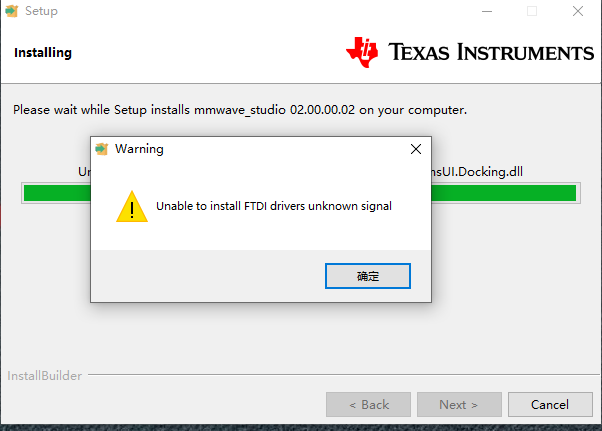Click the Next > button
Viewport: 602px width, 431px height.
click(459, 405)
